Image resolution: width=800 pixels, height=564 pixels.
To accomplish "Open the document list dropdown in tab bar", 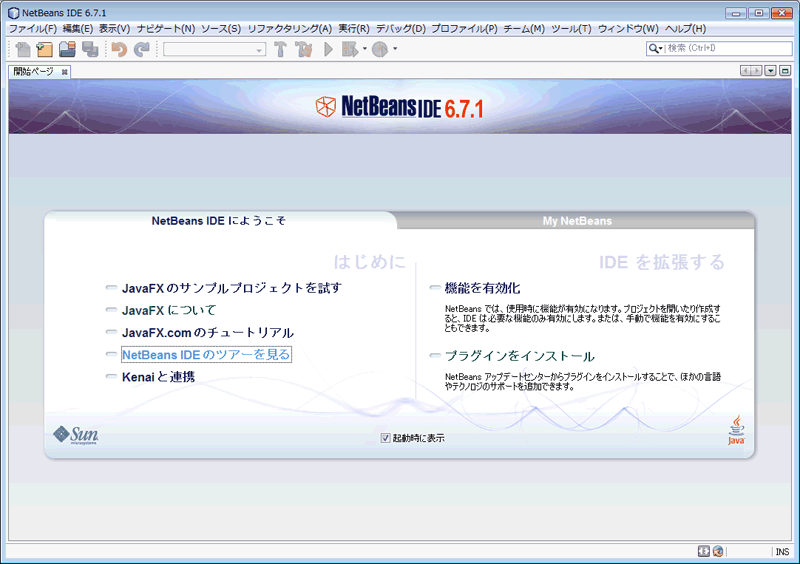I will click(x=770, y=71).
